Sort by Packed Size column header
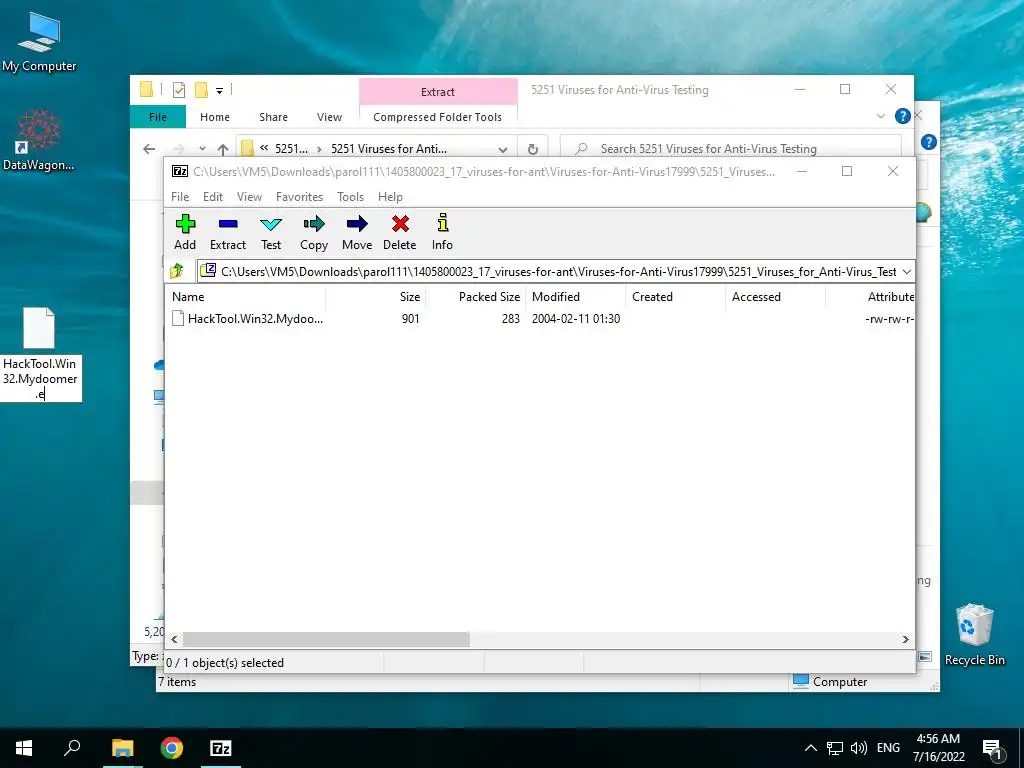This screenshot has width=1024, height=768. [476, 296]
